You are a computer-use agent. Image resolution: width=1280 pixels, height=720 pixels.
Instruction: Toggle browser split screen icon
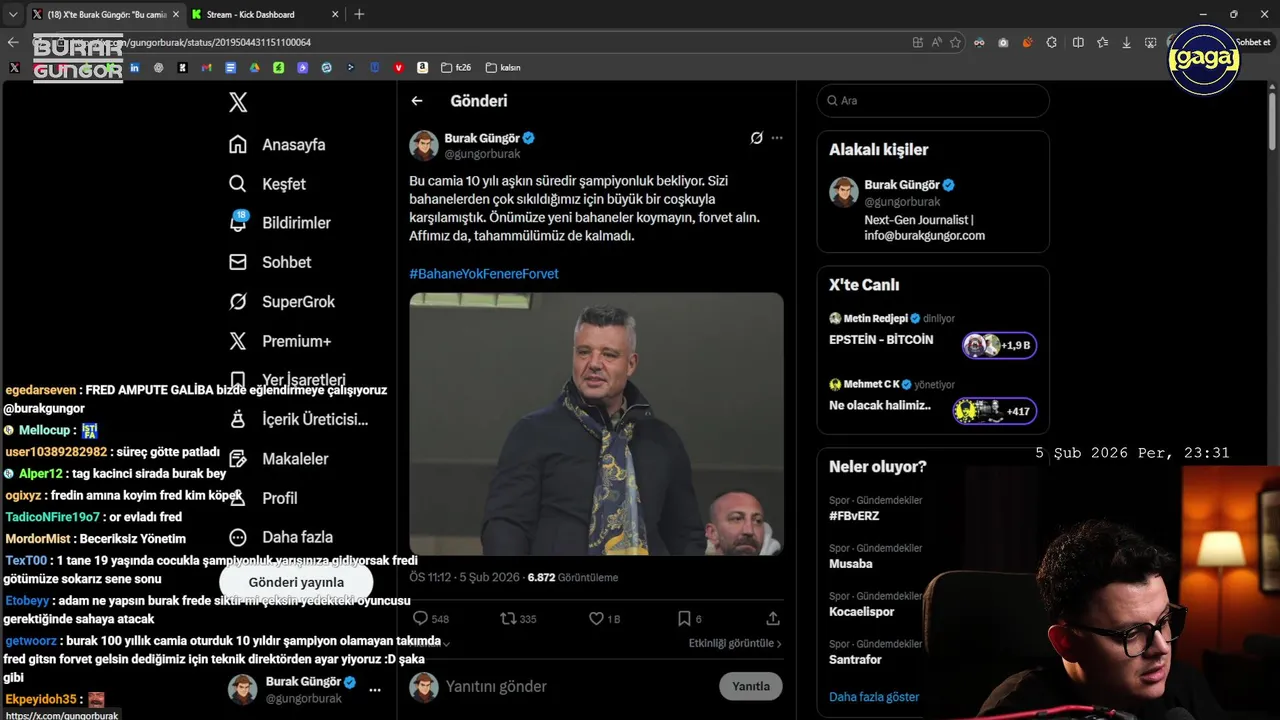(1078, 42)
